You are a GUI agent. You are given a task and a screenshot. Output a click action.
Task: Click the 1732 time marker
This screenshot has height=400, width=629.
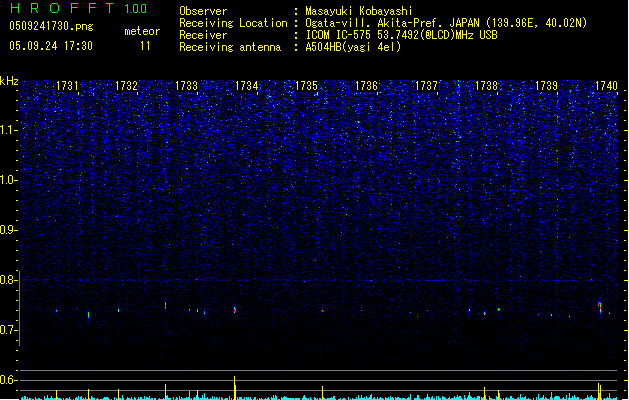tap(126, 86)
